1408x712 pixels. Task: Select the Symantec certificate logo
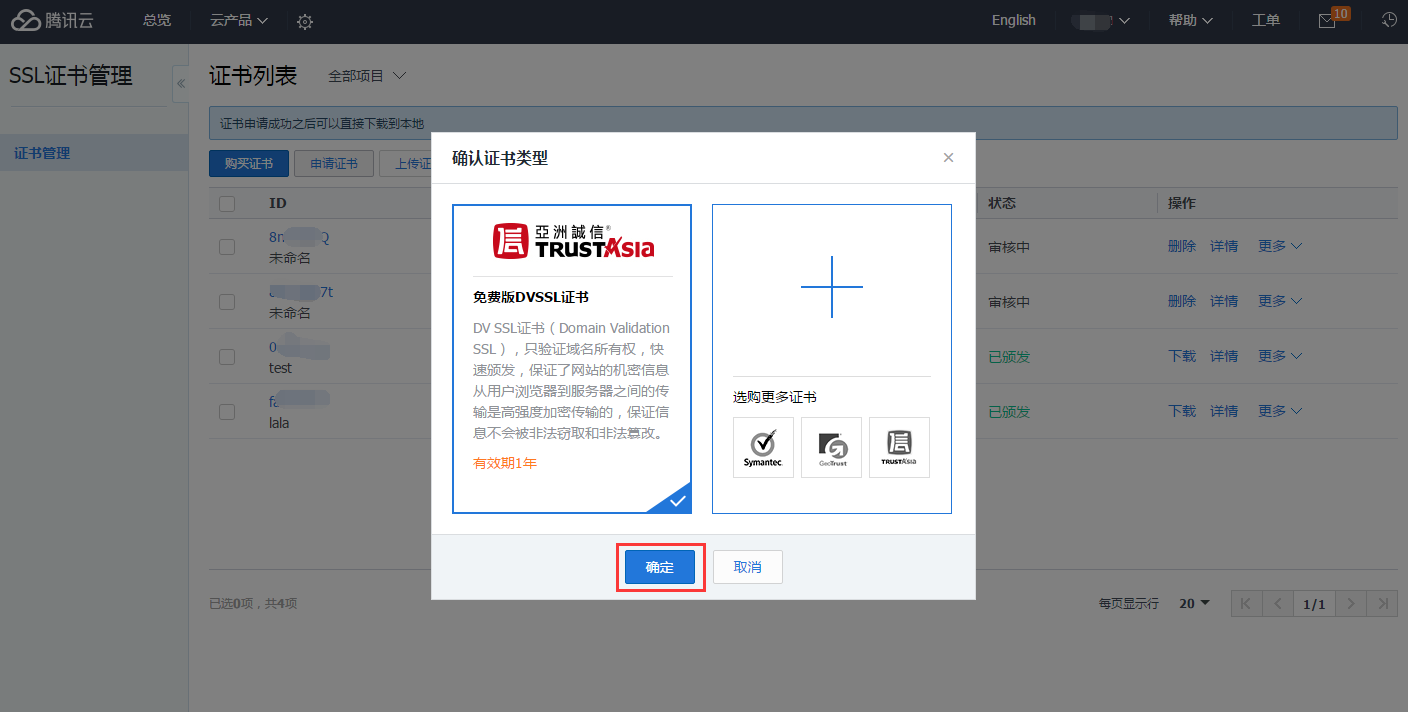[x=763, y=447]
